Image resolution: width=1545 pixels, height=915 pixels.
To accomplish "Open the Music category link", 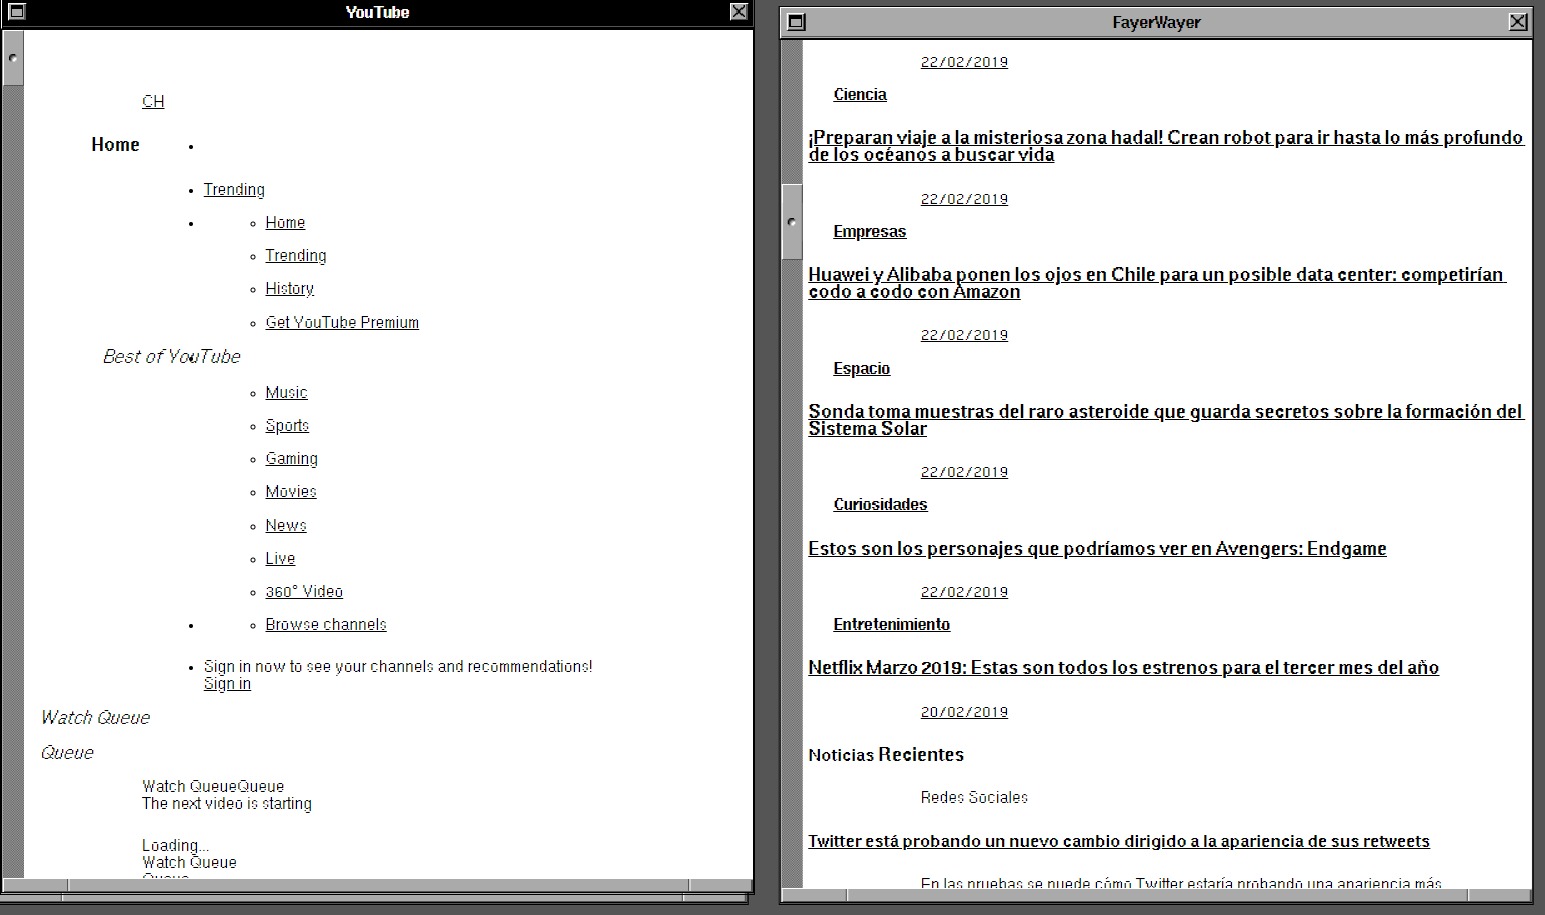I will click(x=286, y=392).
